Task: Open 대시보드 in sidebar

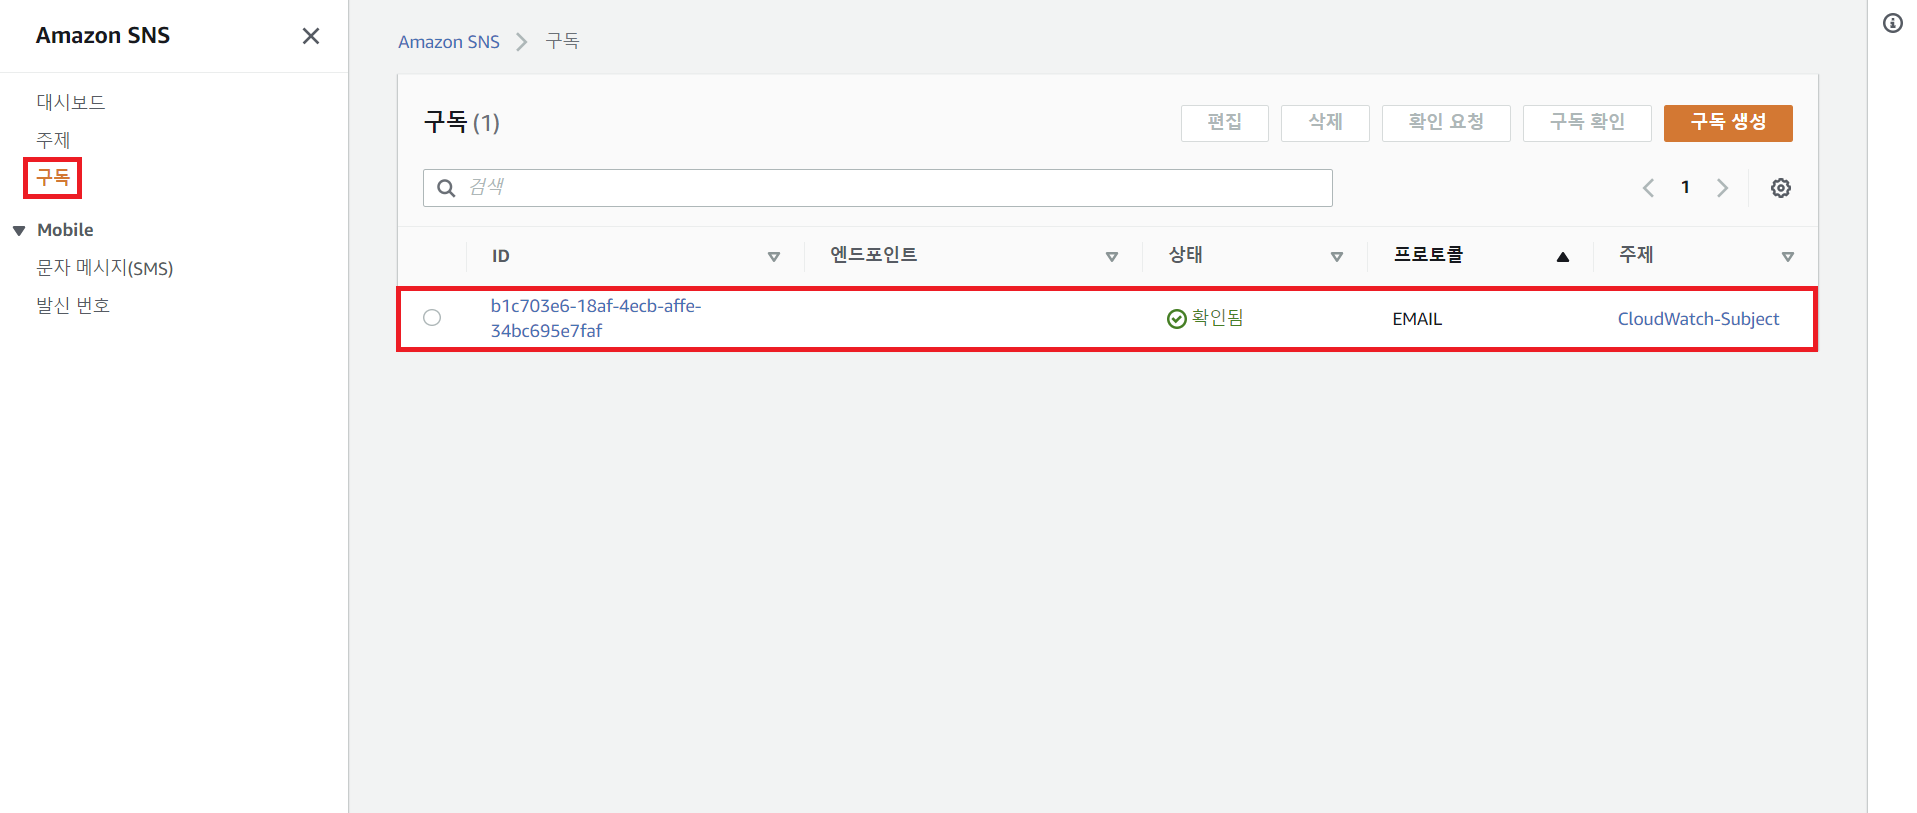Action: (71, 102)
